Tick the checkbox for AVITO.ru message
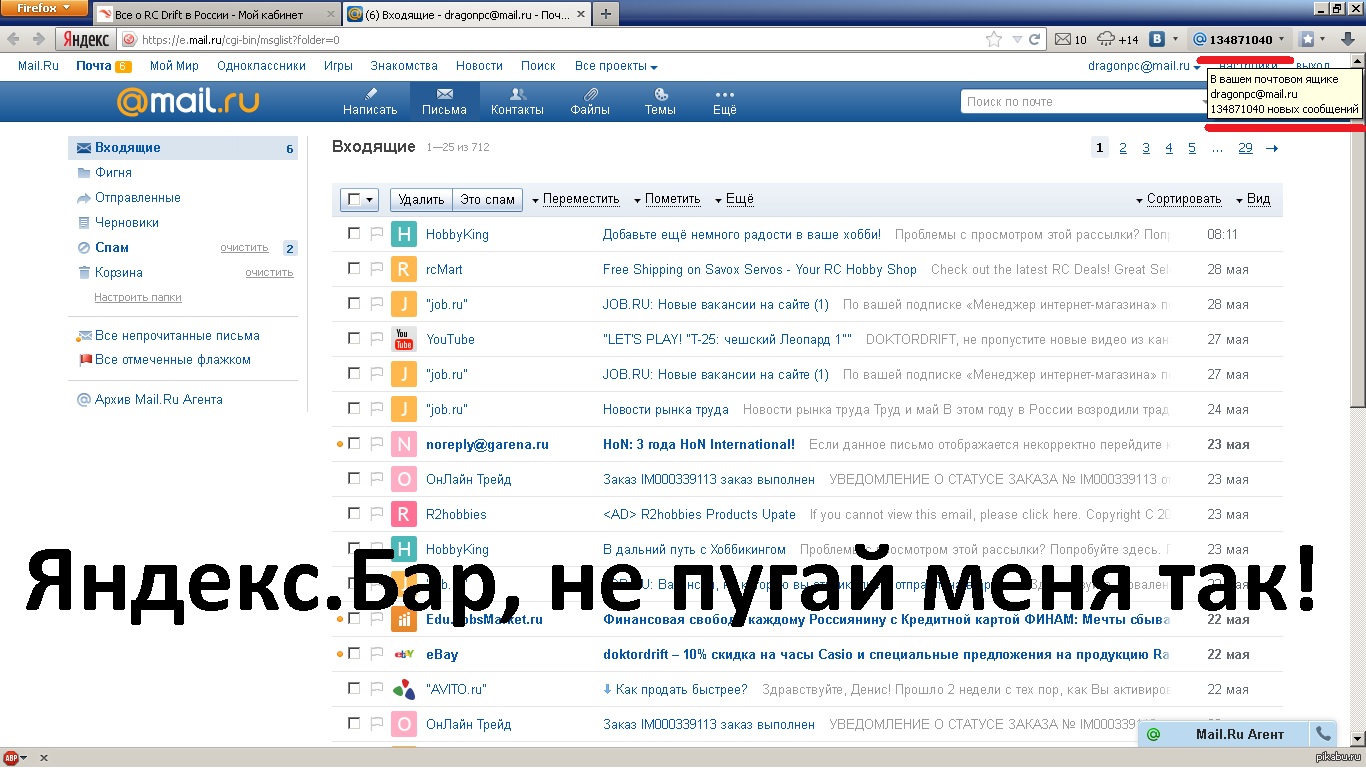The height and width of the screenshot is (768, 1366). (354, 688)
